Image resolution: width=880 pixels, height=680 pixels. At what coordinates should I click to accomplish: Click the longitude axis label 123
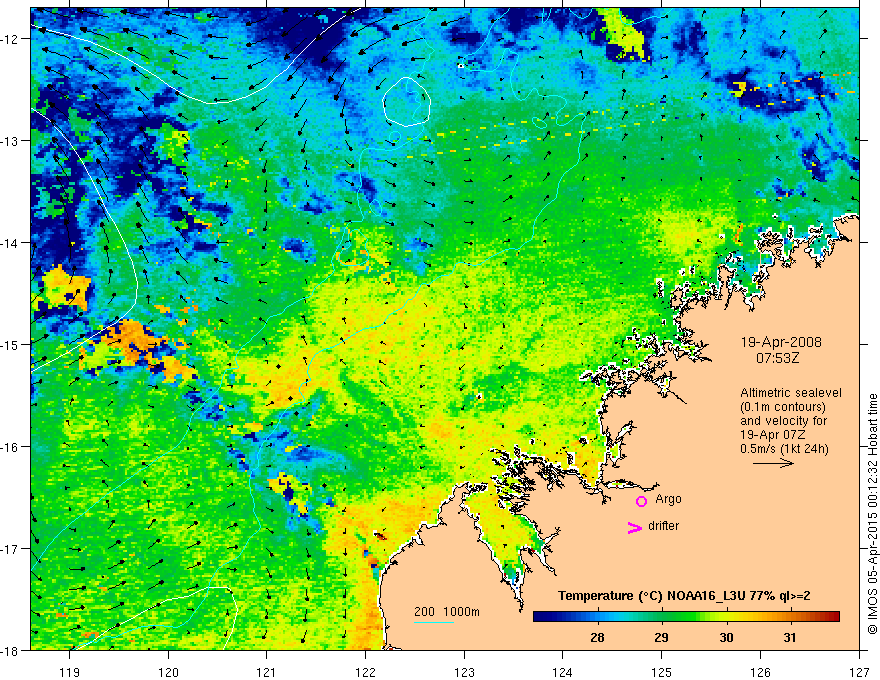(x=464, y=672)
